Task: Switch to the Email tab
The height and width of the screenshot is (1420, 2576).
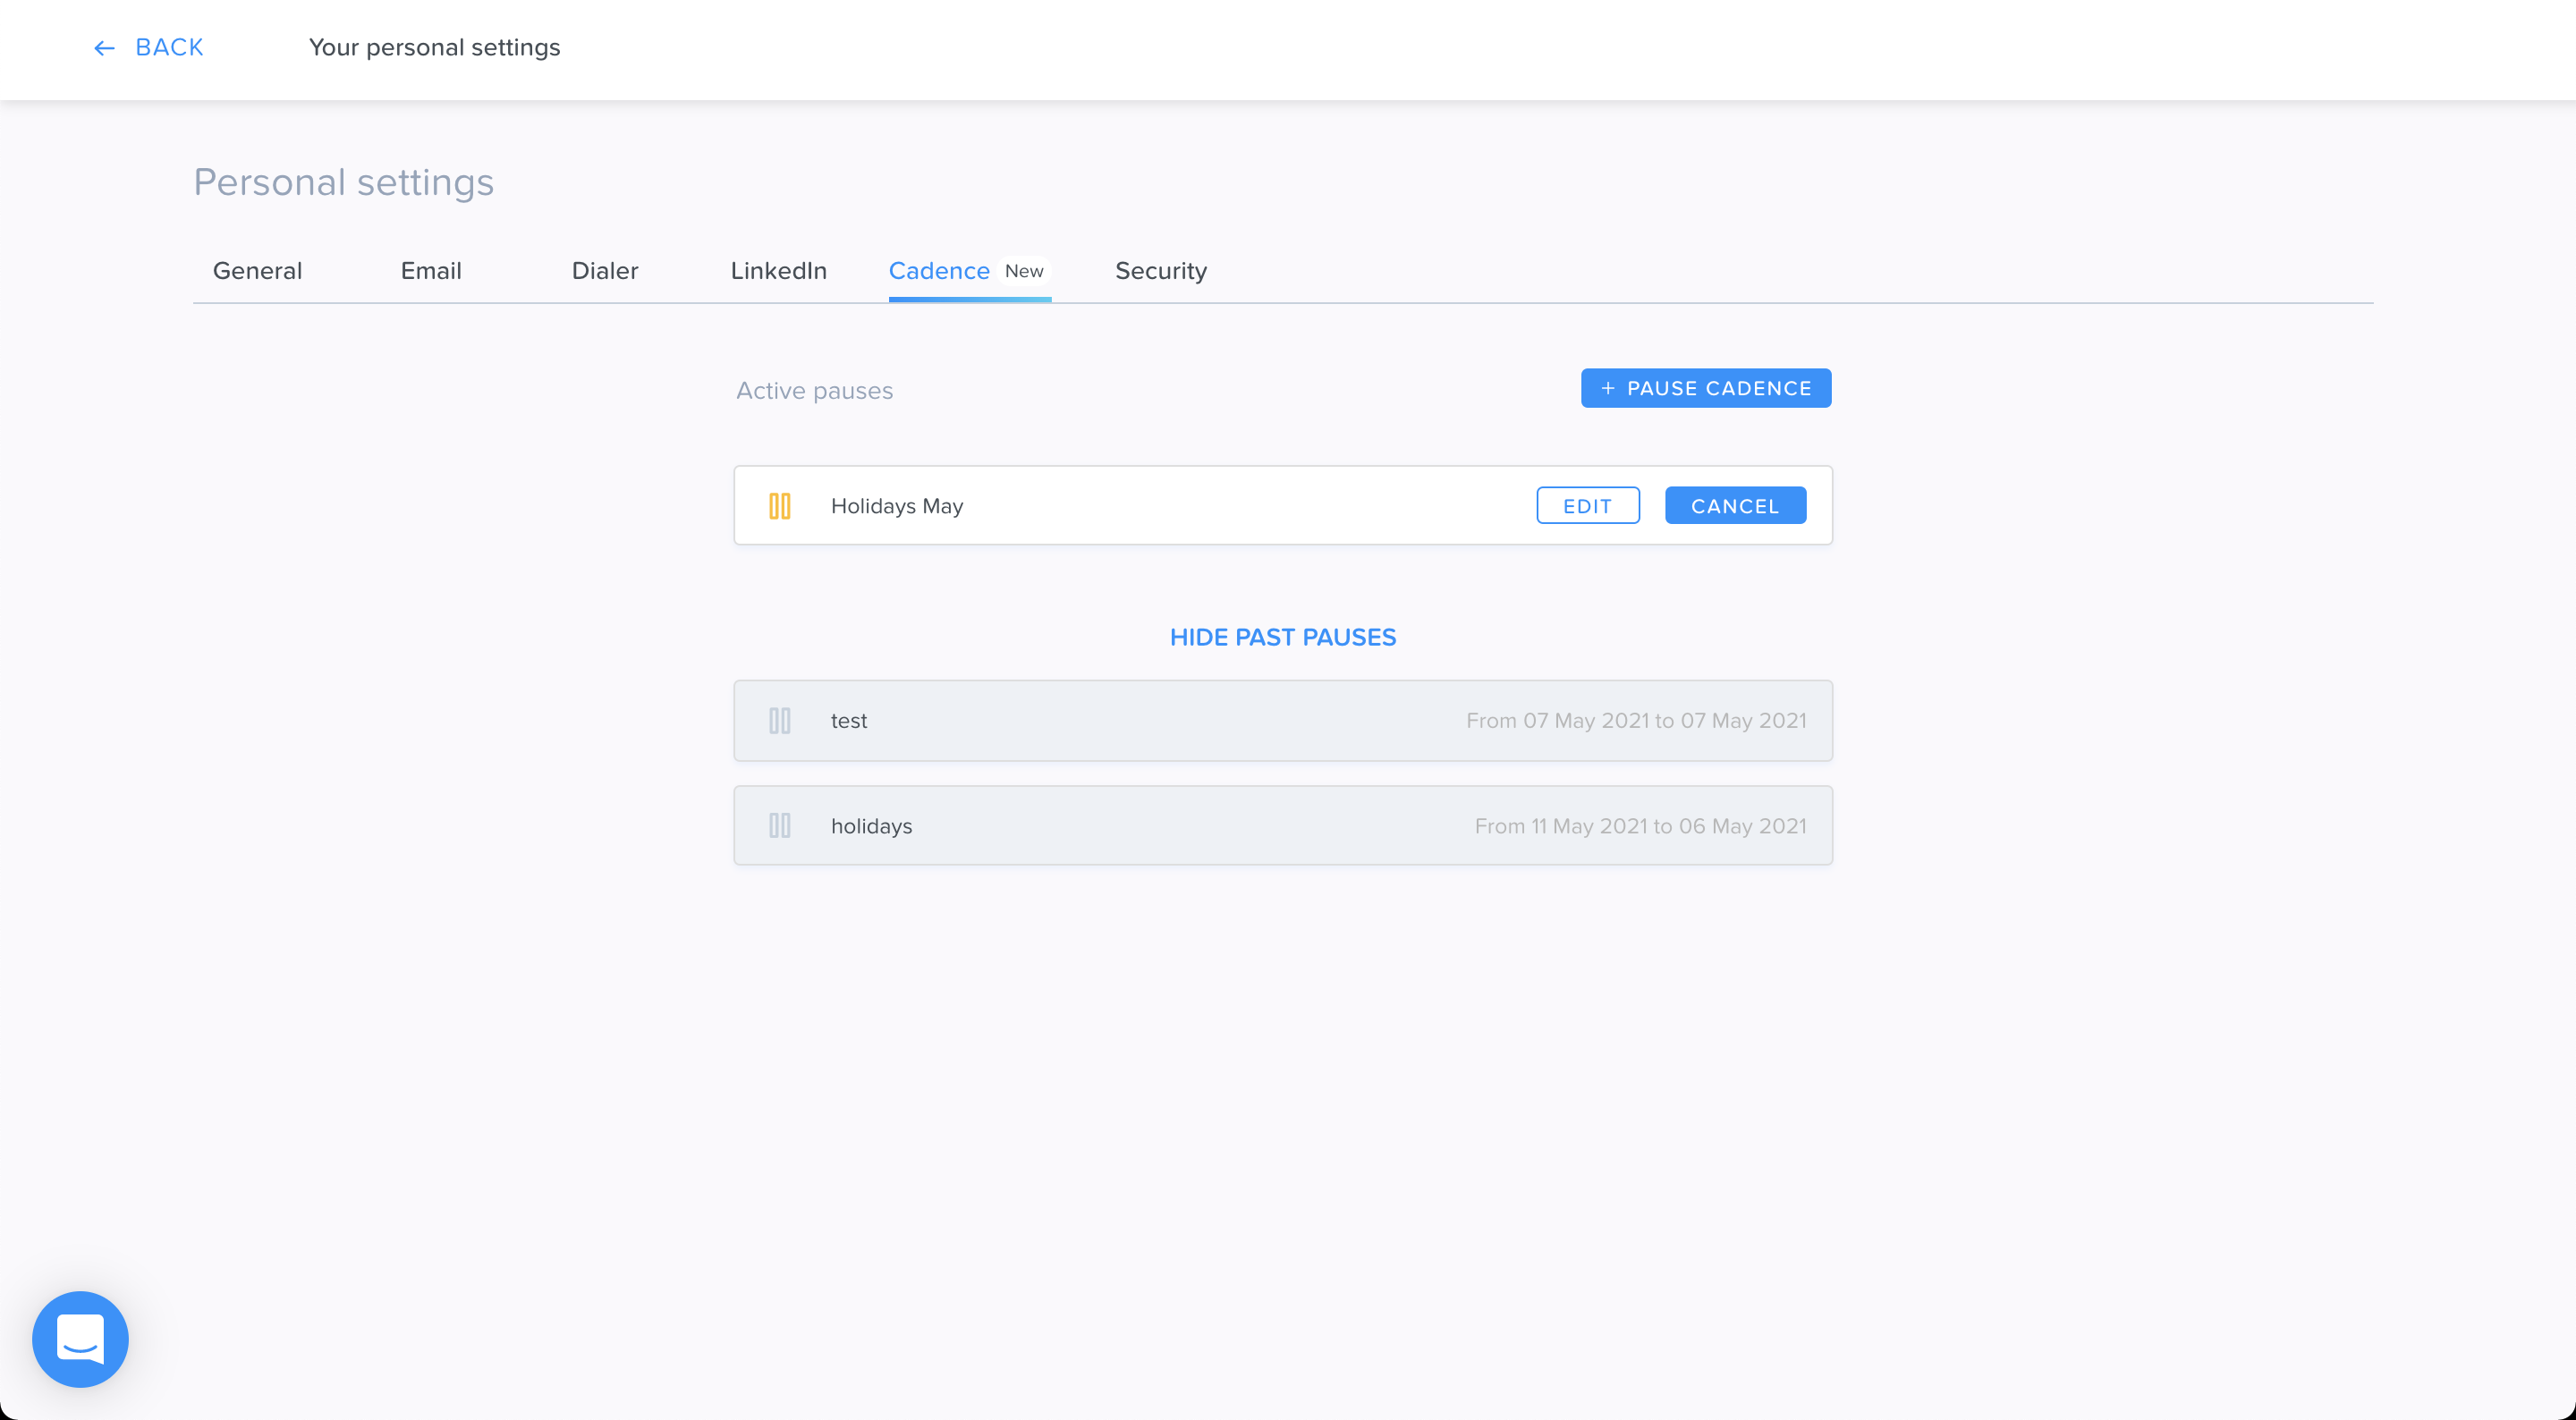Action: (431, 271)
